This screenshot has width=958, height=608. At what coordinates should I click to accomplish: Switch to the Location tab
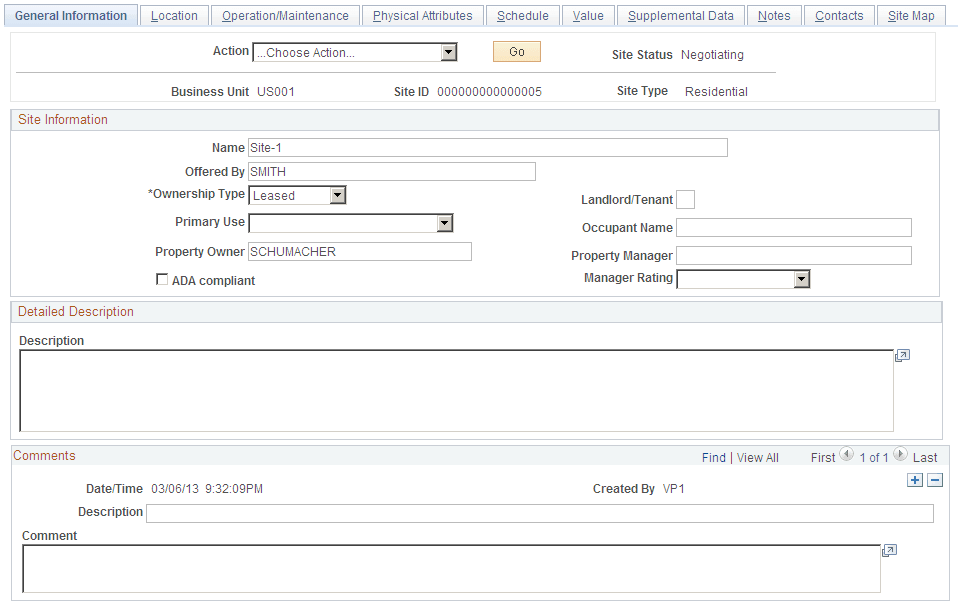(174, 16)
